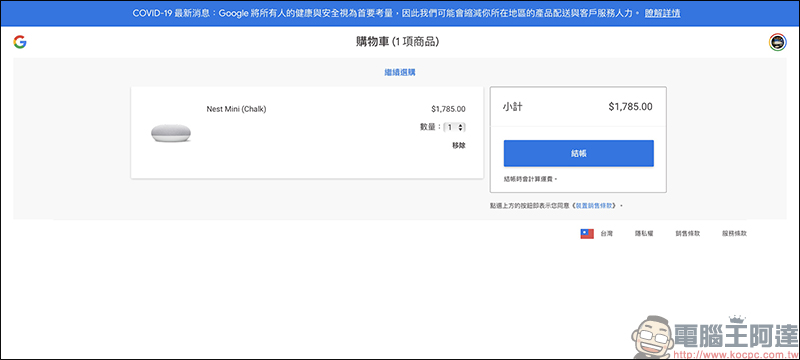Click the 結帳時會計算運費 note

pos(531,179)
